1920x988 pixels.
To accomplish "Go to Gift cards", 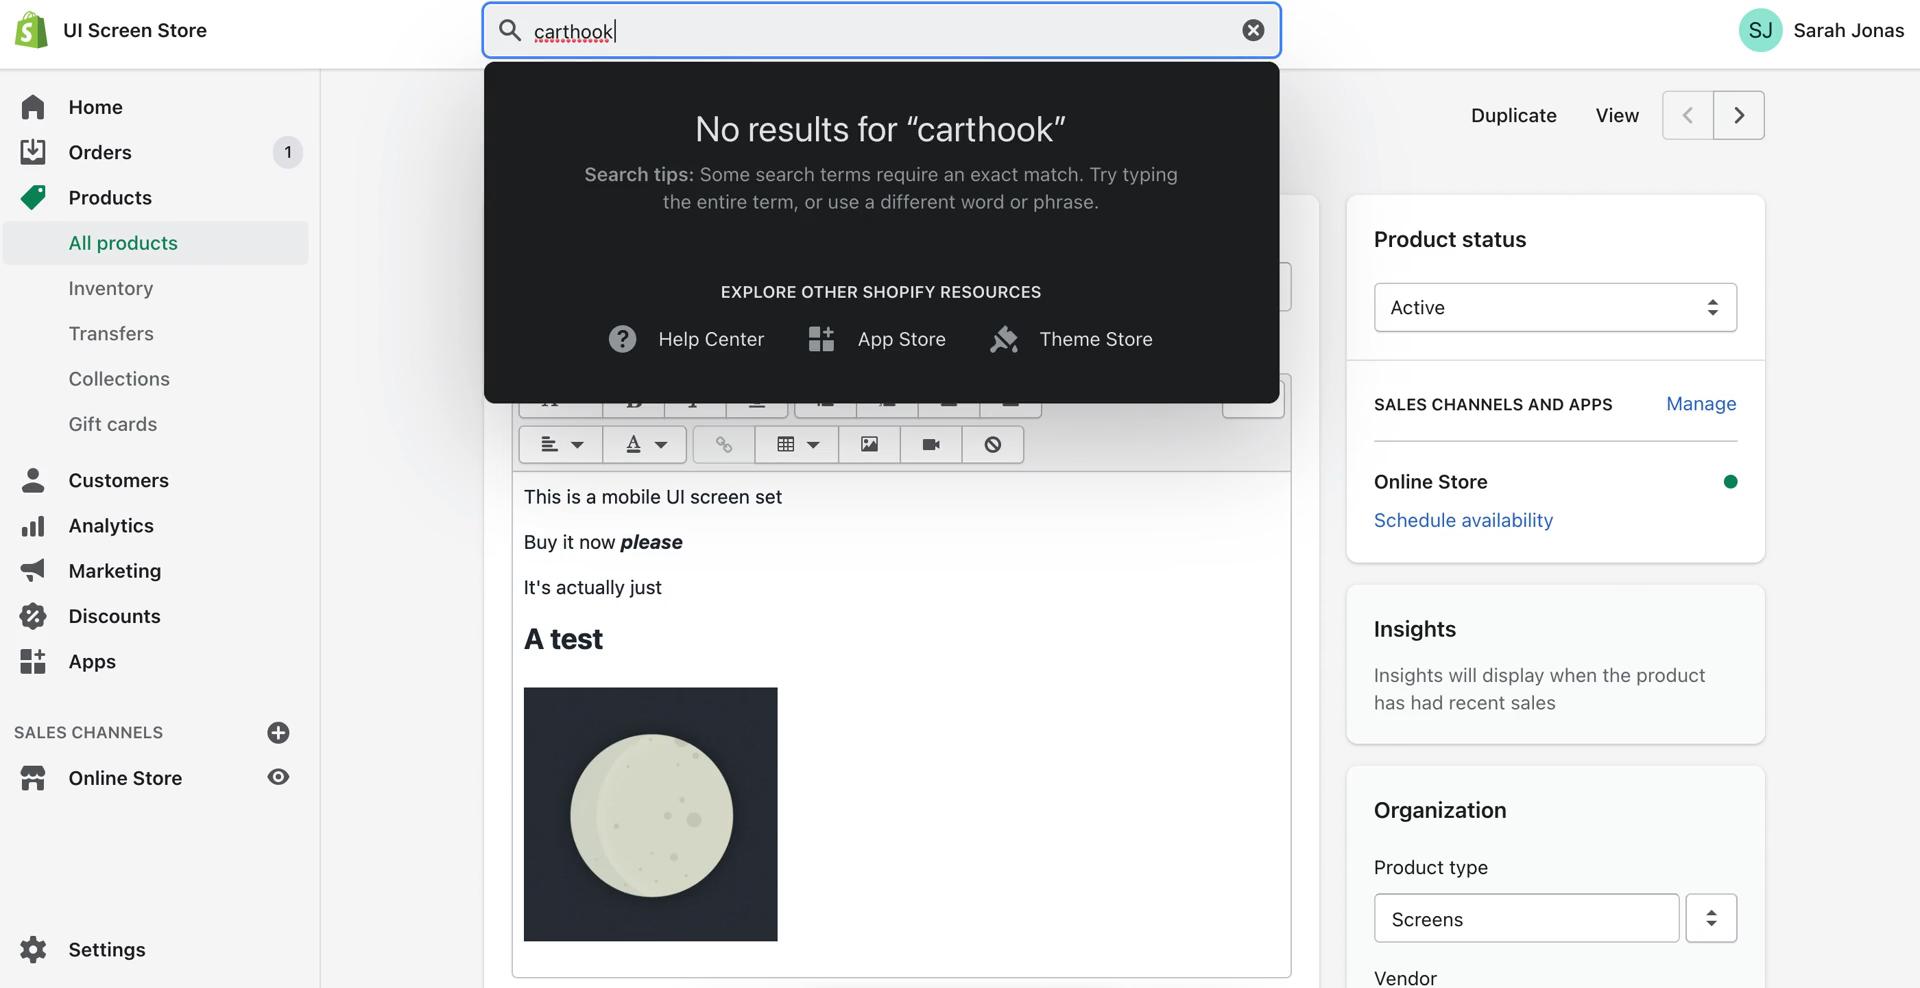I will (113, 424).
